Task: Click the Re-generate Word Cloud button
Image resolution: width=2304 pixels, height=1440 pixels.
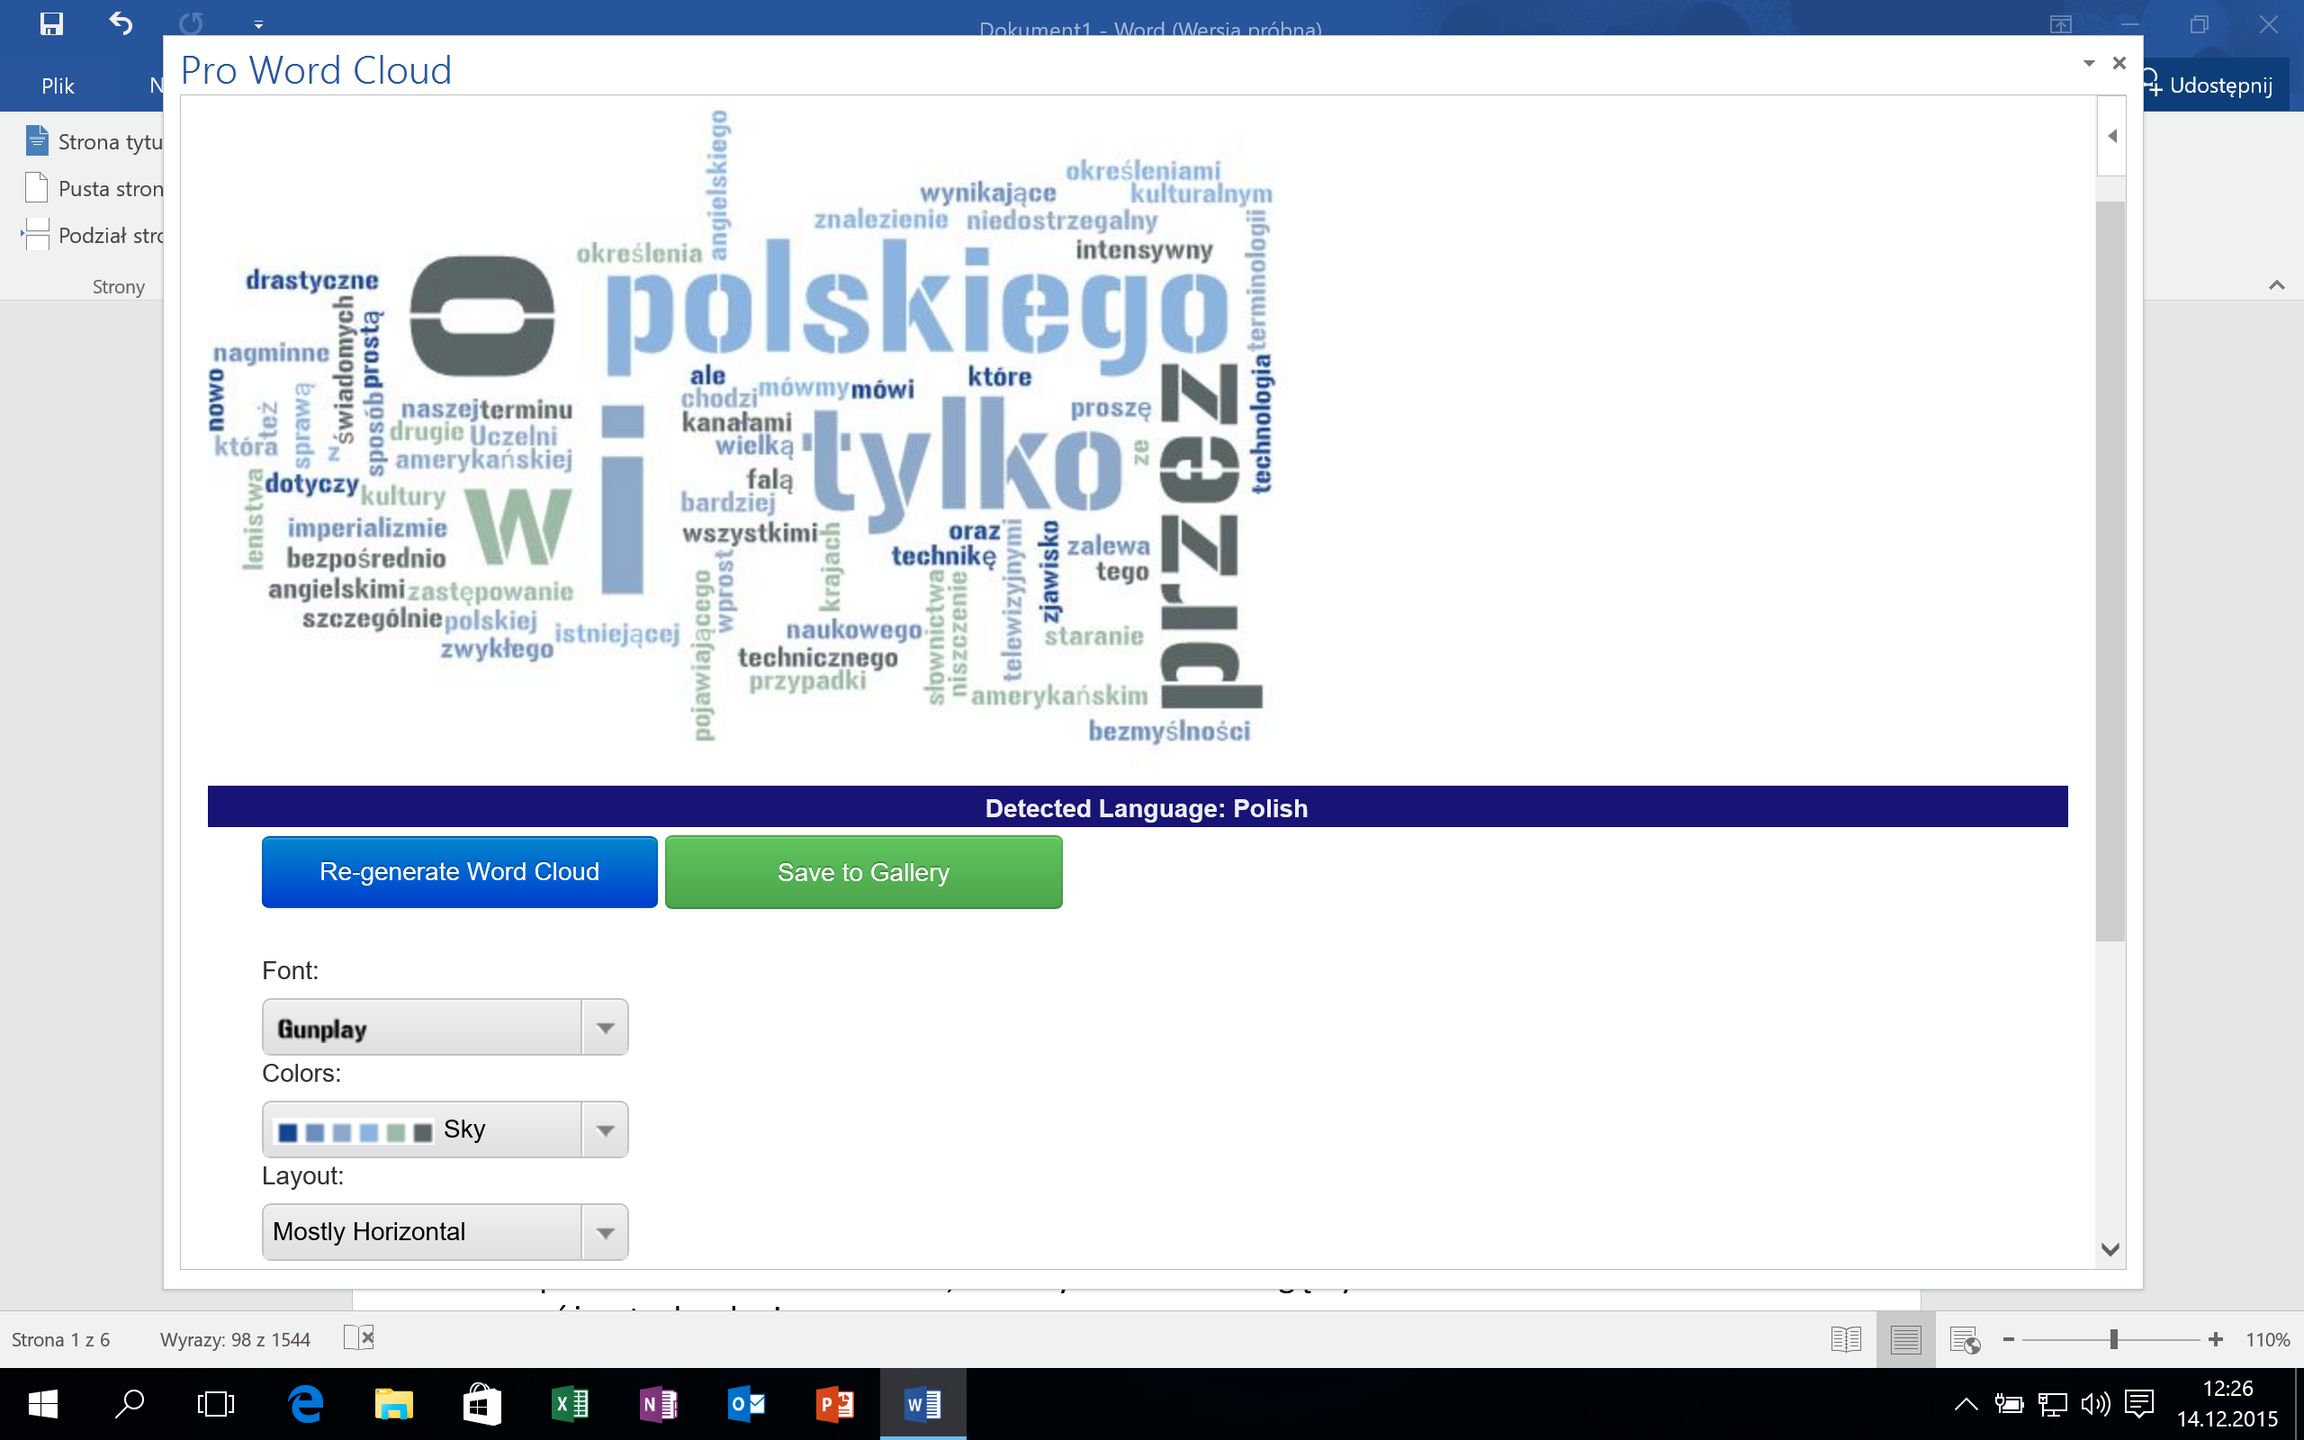Action: click(x=459, y=871)
